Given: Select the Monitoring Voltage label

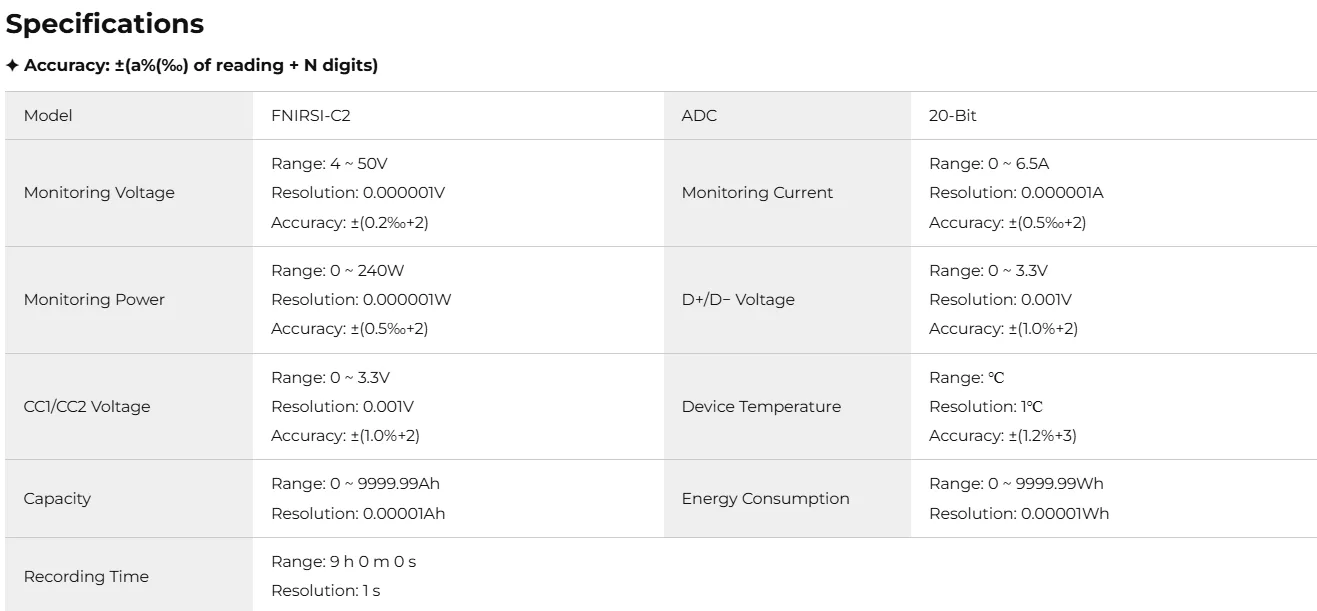Looking at the screenshot, I should point(99,193).
